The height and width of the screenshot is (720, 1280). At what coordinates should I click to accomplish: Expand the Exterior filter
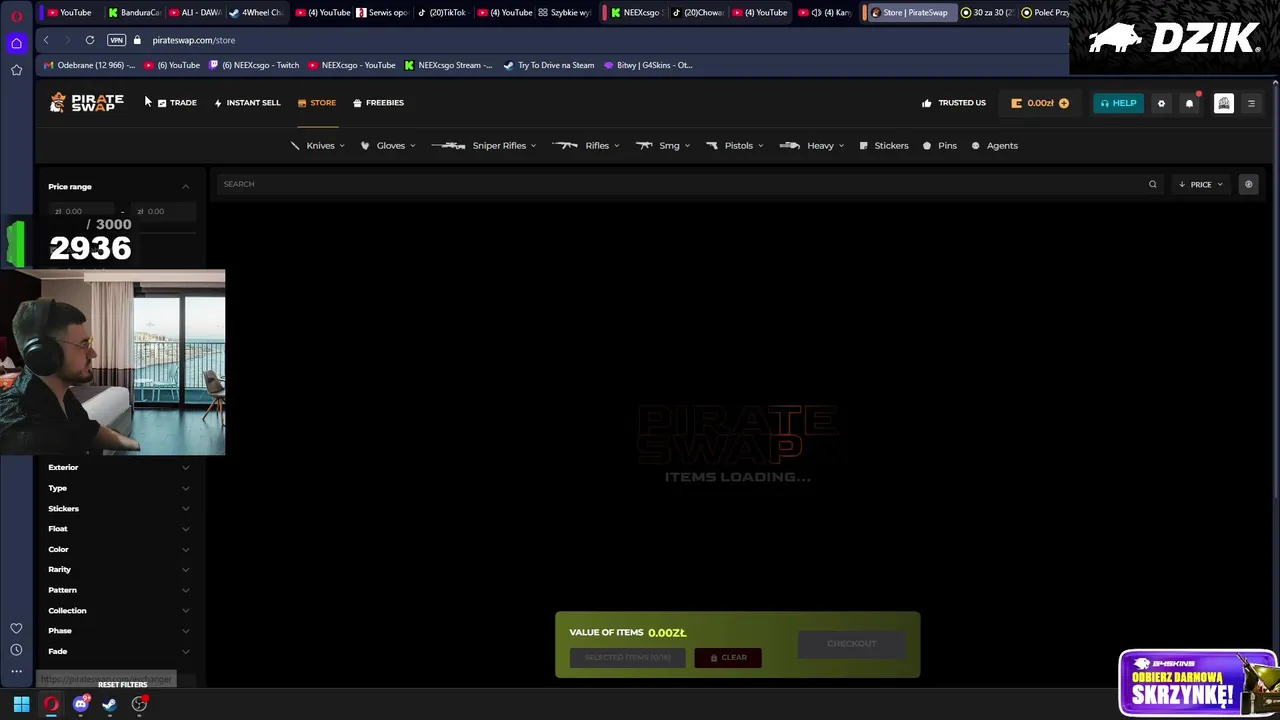(119, 468)
